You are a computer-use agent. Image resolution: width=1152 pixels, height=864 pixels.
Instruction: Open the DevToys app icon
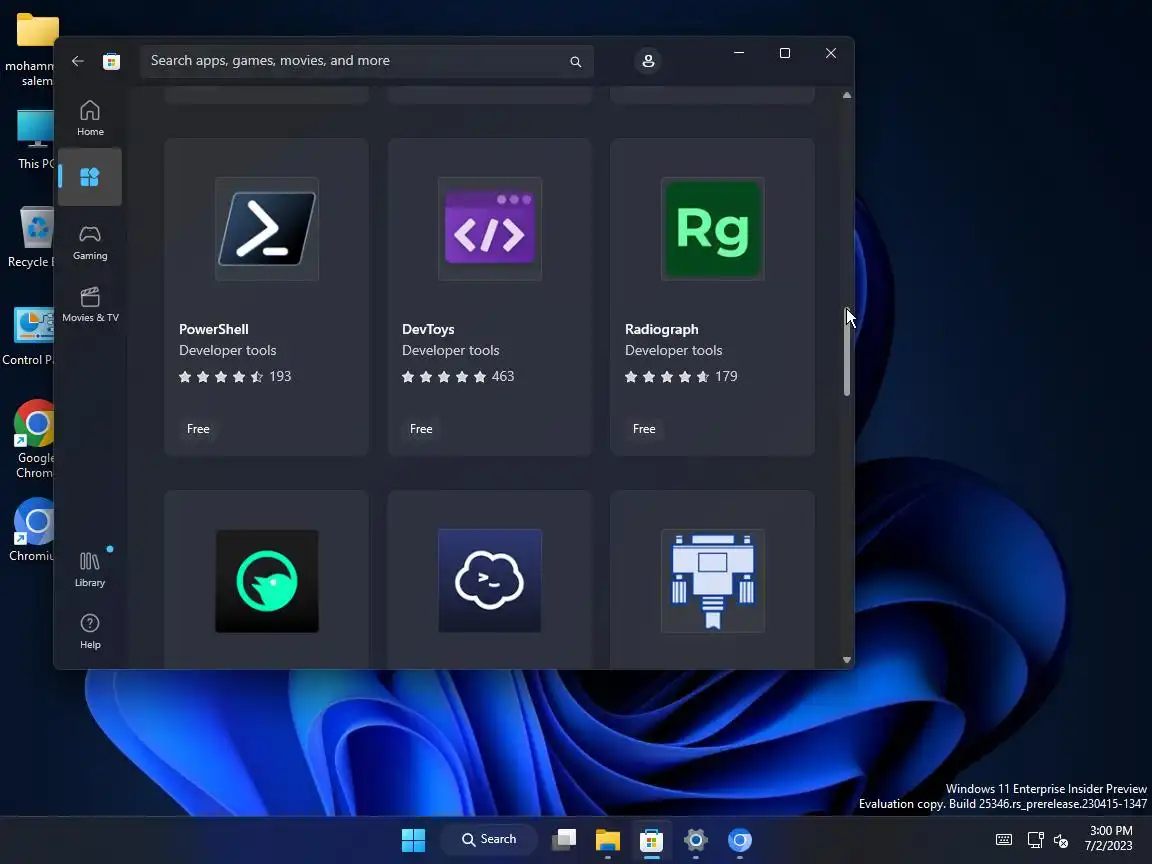(489, 228)
